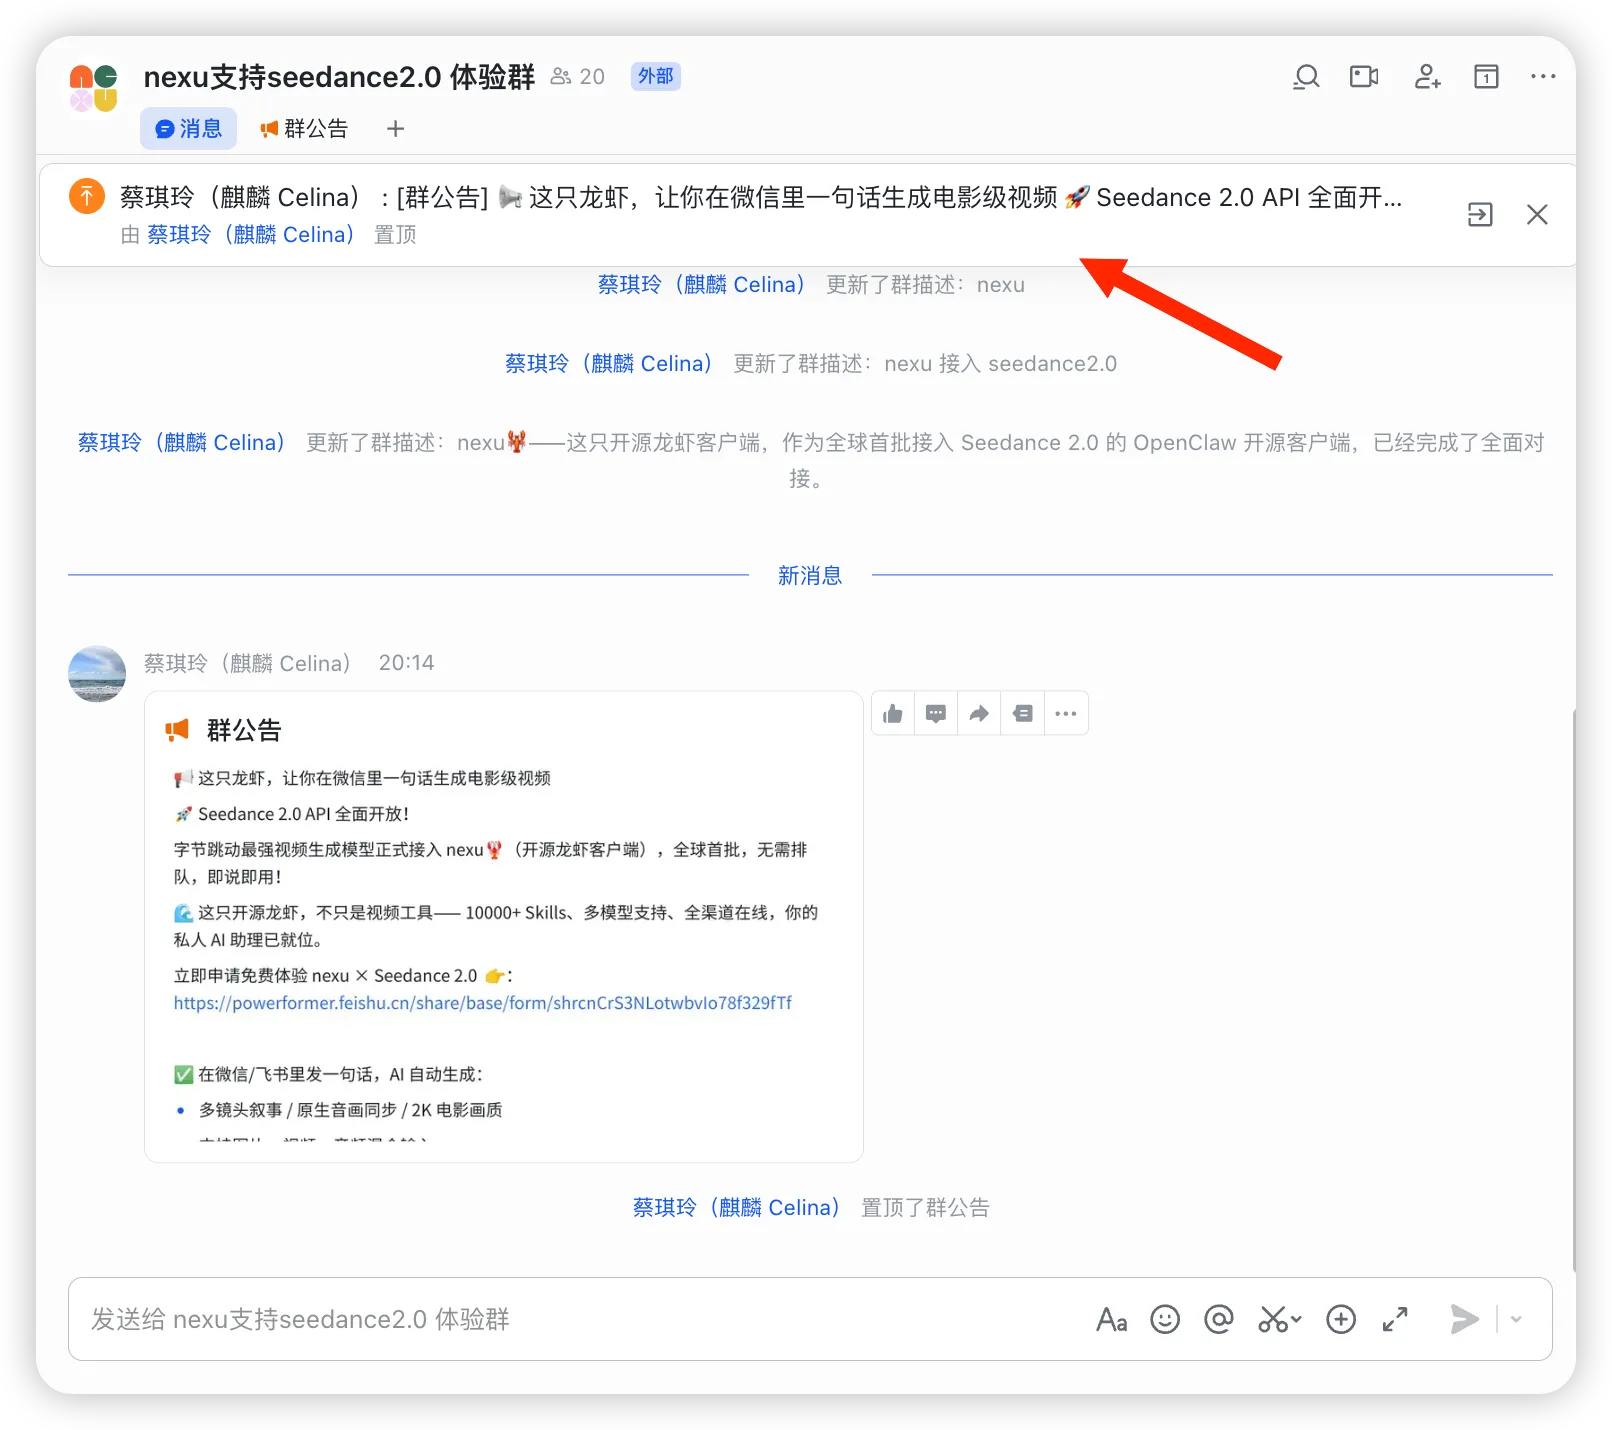Click the message input field
Screen dimensions: 1612x1430
click(x=500, y=1319)
